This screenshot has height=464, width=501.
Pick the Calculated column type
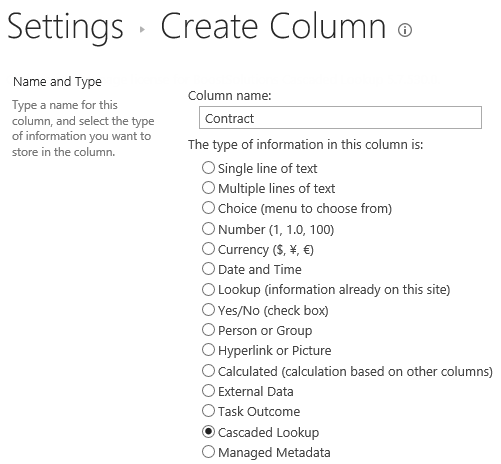[208, 371]
